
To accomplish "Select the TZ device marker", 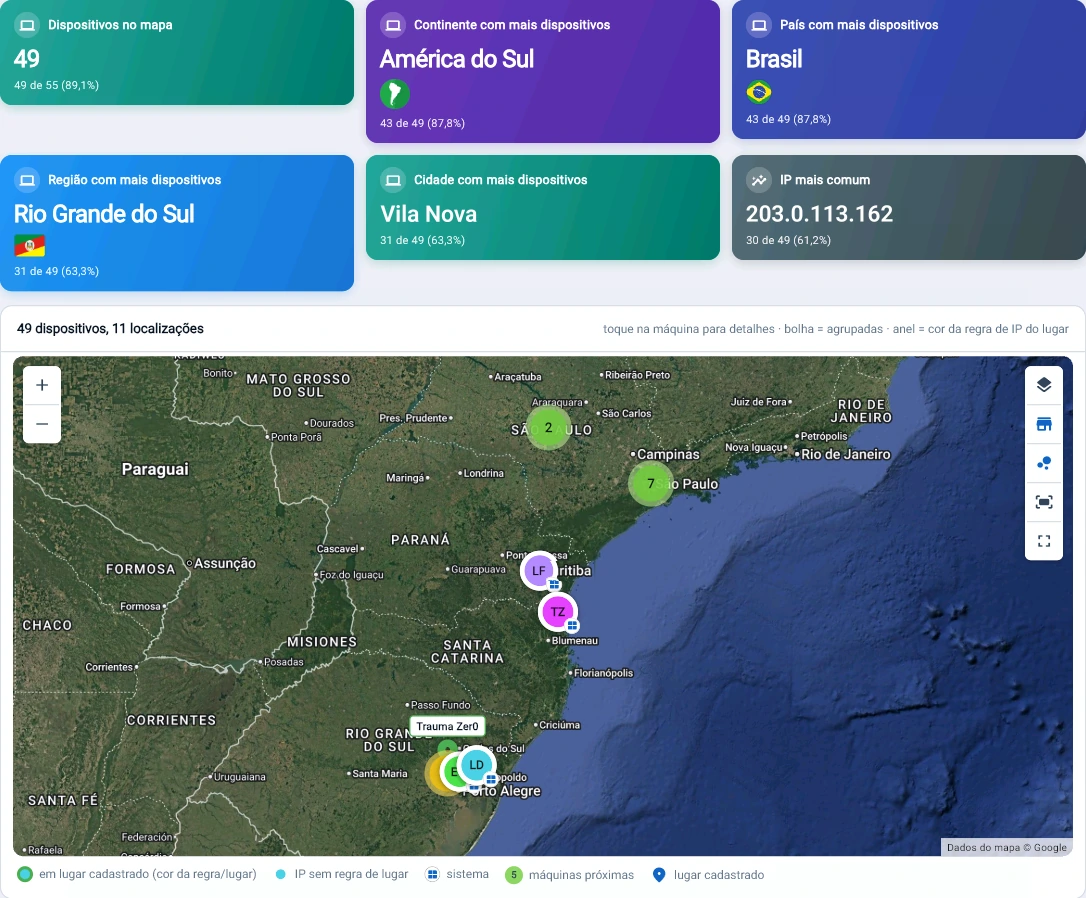I will (558, 611).
